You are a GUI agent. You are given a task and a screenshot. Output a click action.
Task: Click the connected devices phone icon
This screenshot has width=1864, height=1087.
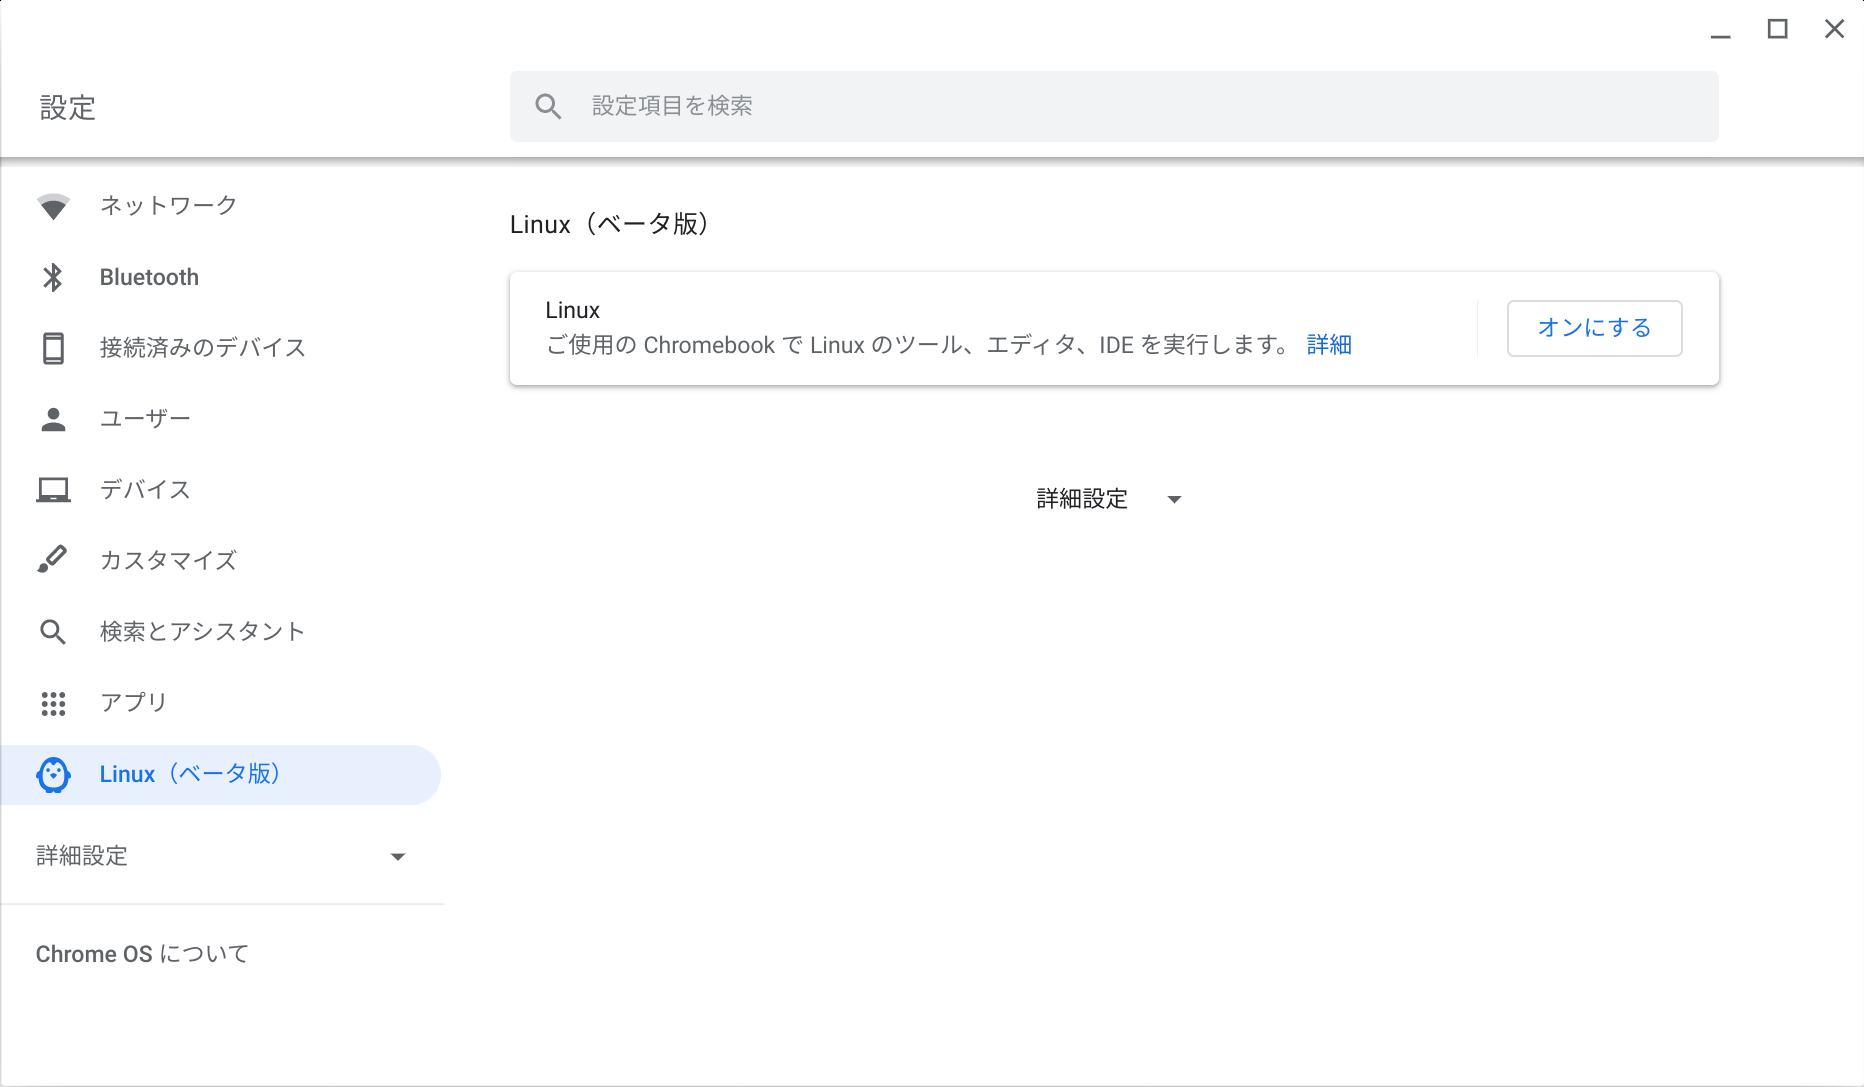click(x=53, y=348)
